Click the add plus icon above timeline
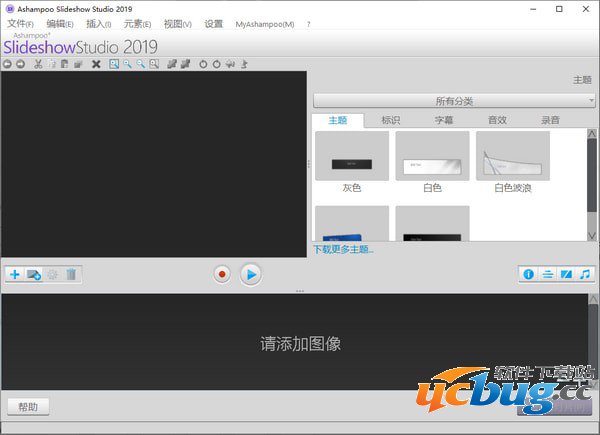This screenshot has height=435, width=600. pos(14,274)
